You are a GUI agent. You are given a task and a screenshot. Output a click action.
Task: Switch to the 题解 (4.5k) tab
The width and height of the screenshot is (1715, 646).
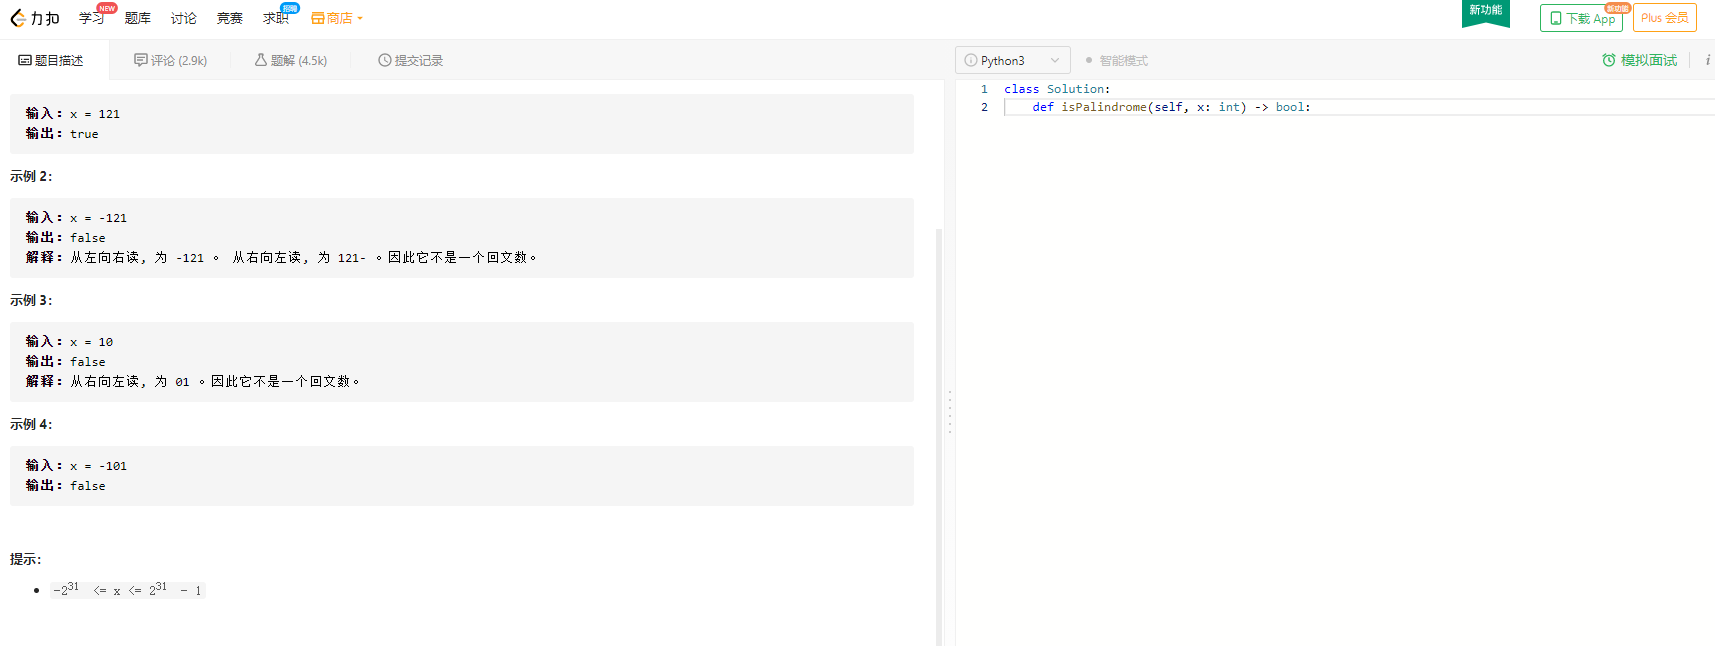pos(291,61)
